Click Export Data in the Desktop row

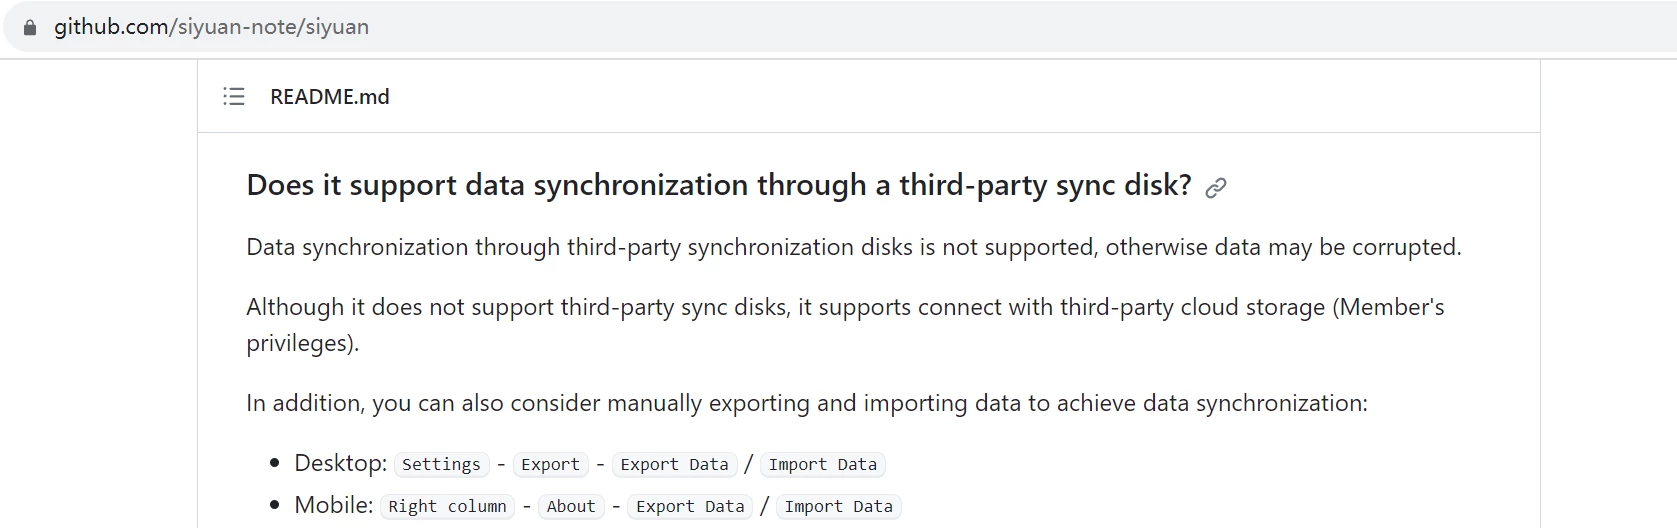tap(674, 464)
